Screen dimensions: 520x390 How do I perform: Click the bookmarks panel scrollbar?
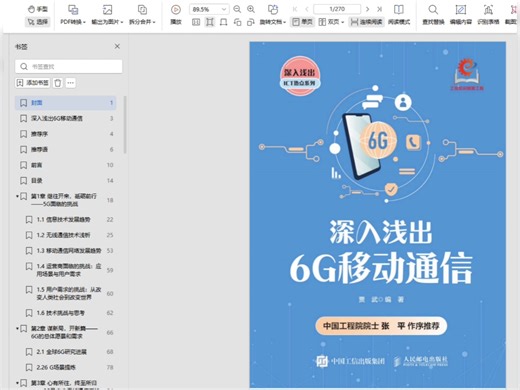point(125,125)
